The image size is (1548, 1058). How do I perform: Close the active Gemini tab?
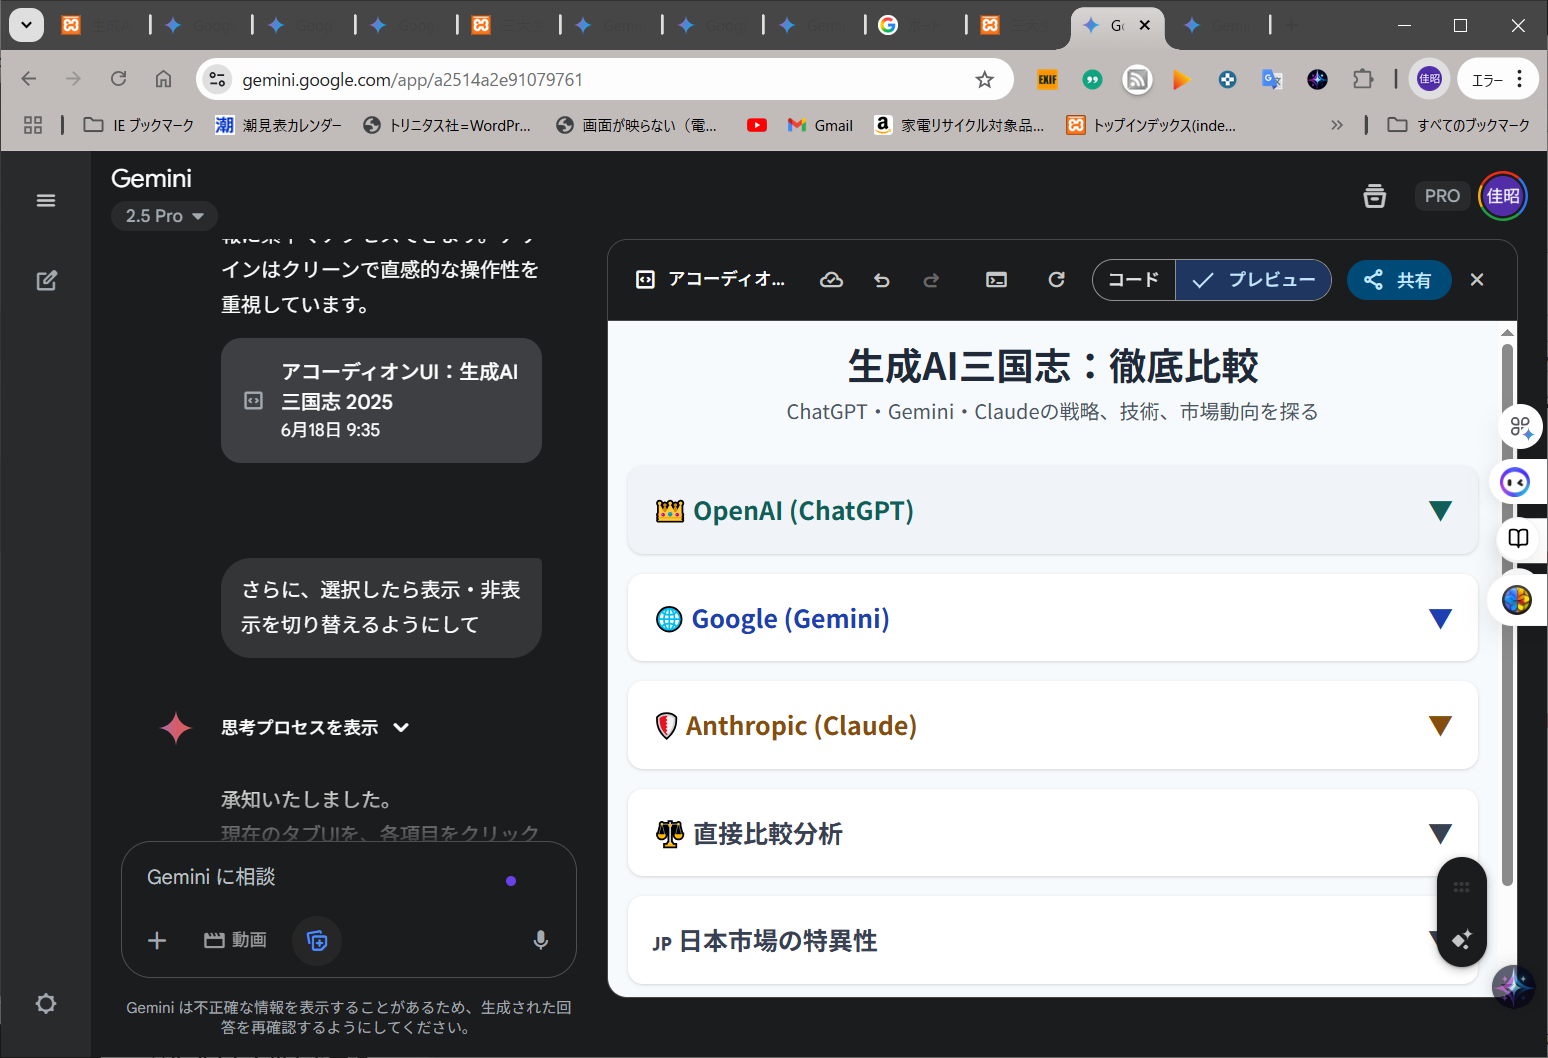point(1145,25)
